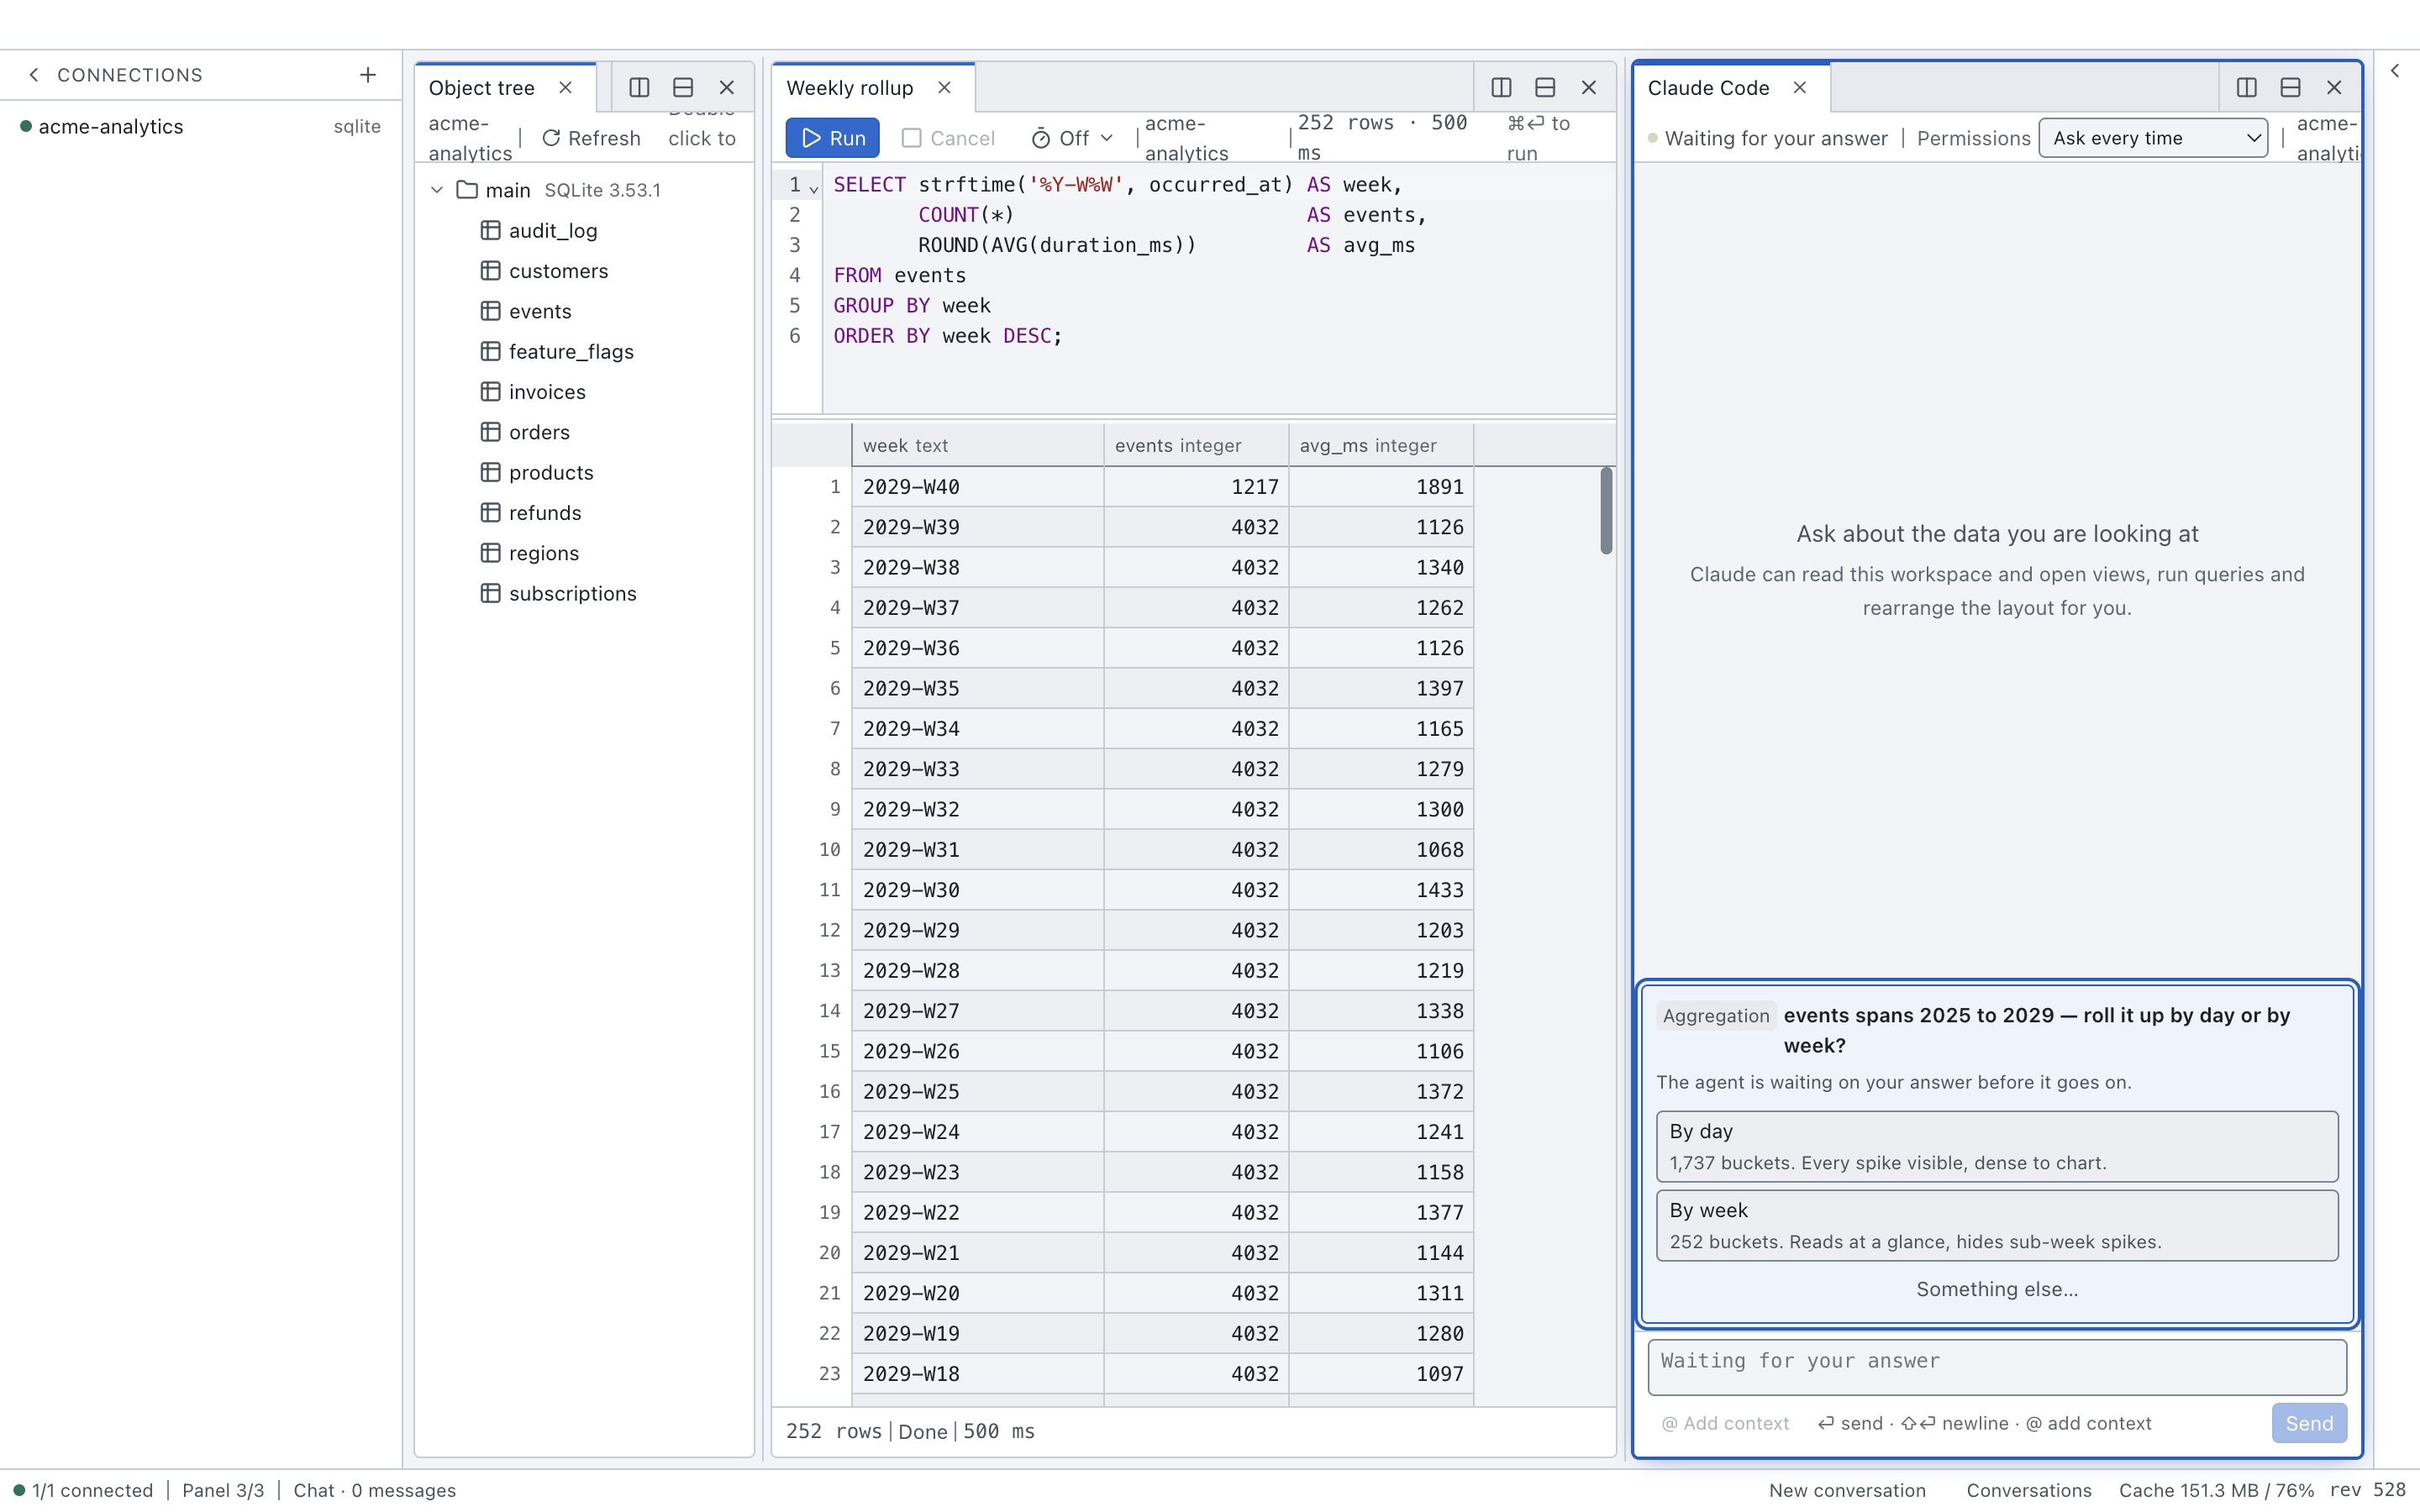This screenshot has width=2420, height=1512.
Task: Close the Weekly rollup tab
Action: coord(944,88)
